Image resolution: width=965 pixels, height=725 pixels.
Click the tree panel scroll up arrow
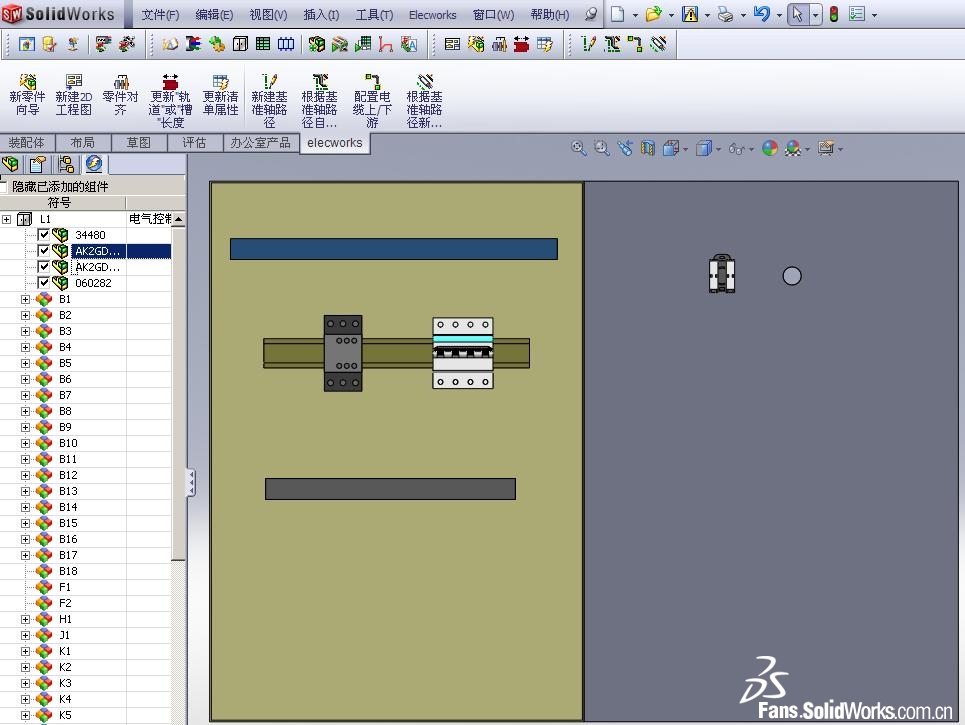pos(178,219)
